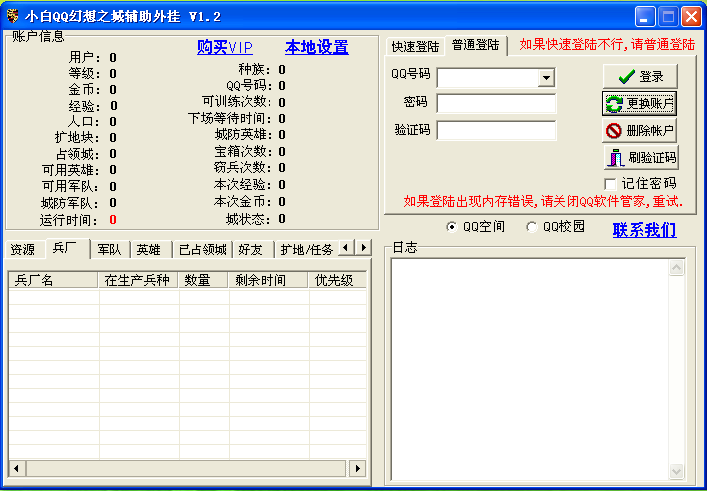Switch to the 扩地/任务 tab
The height and width of the screenshot is (491, 707).
pos(307,250)
